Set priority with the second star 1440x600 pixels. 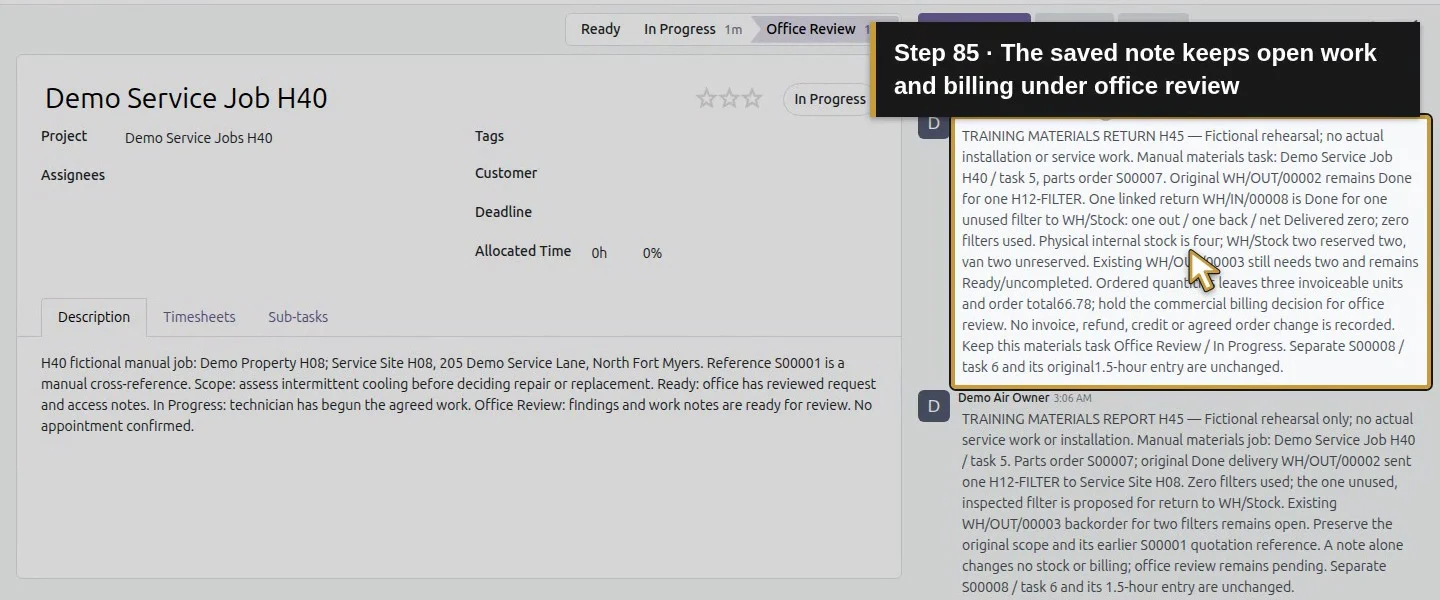pos(729,98)
